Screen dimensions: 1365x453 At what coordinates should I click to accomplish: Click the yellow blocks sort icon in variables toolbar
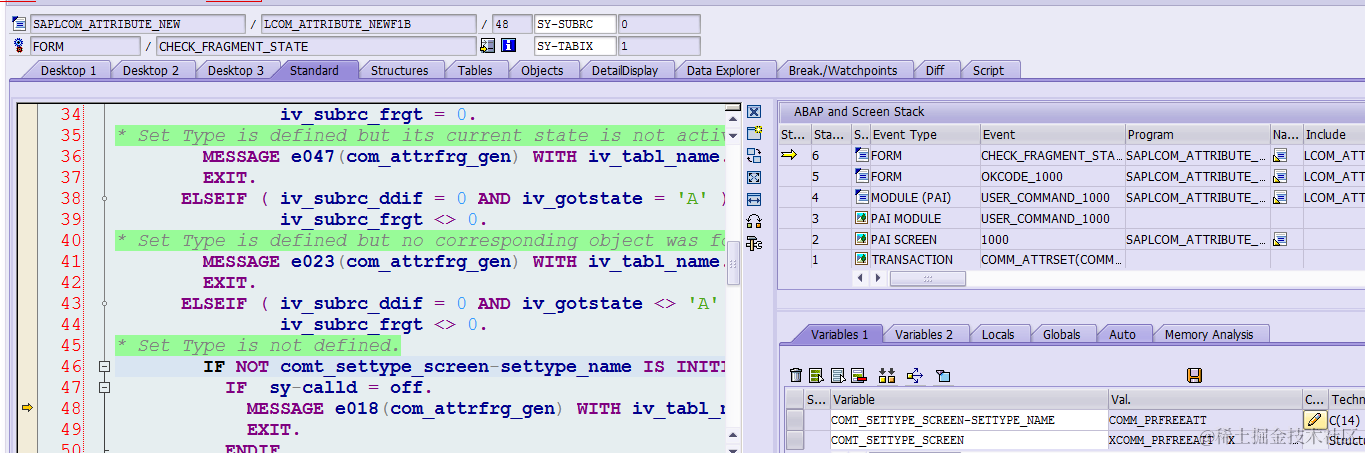click(887, 375)
